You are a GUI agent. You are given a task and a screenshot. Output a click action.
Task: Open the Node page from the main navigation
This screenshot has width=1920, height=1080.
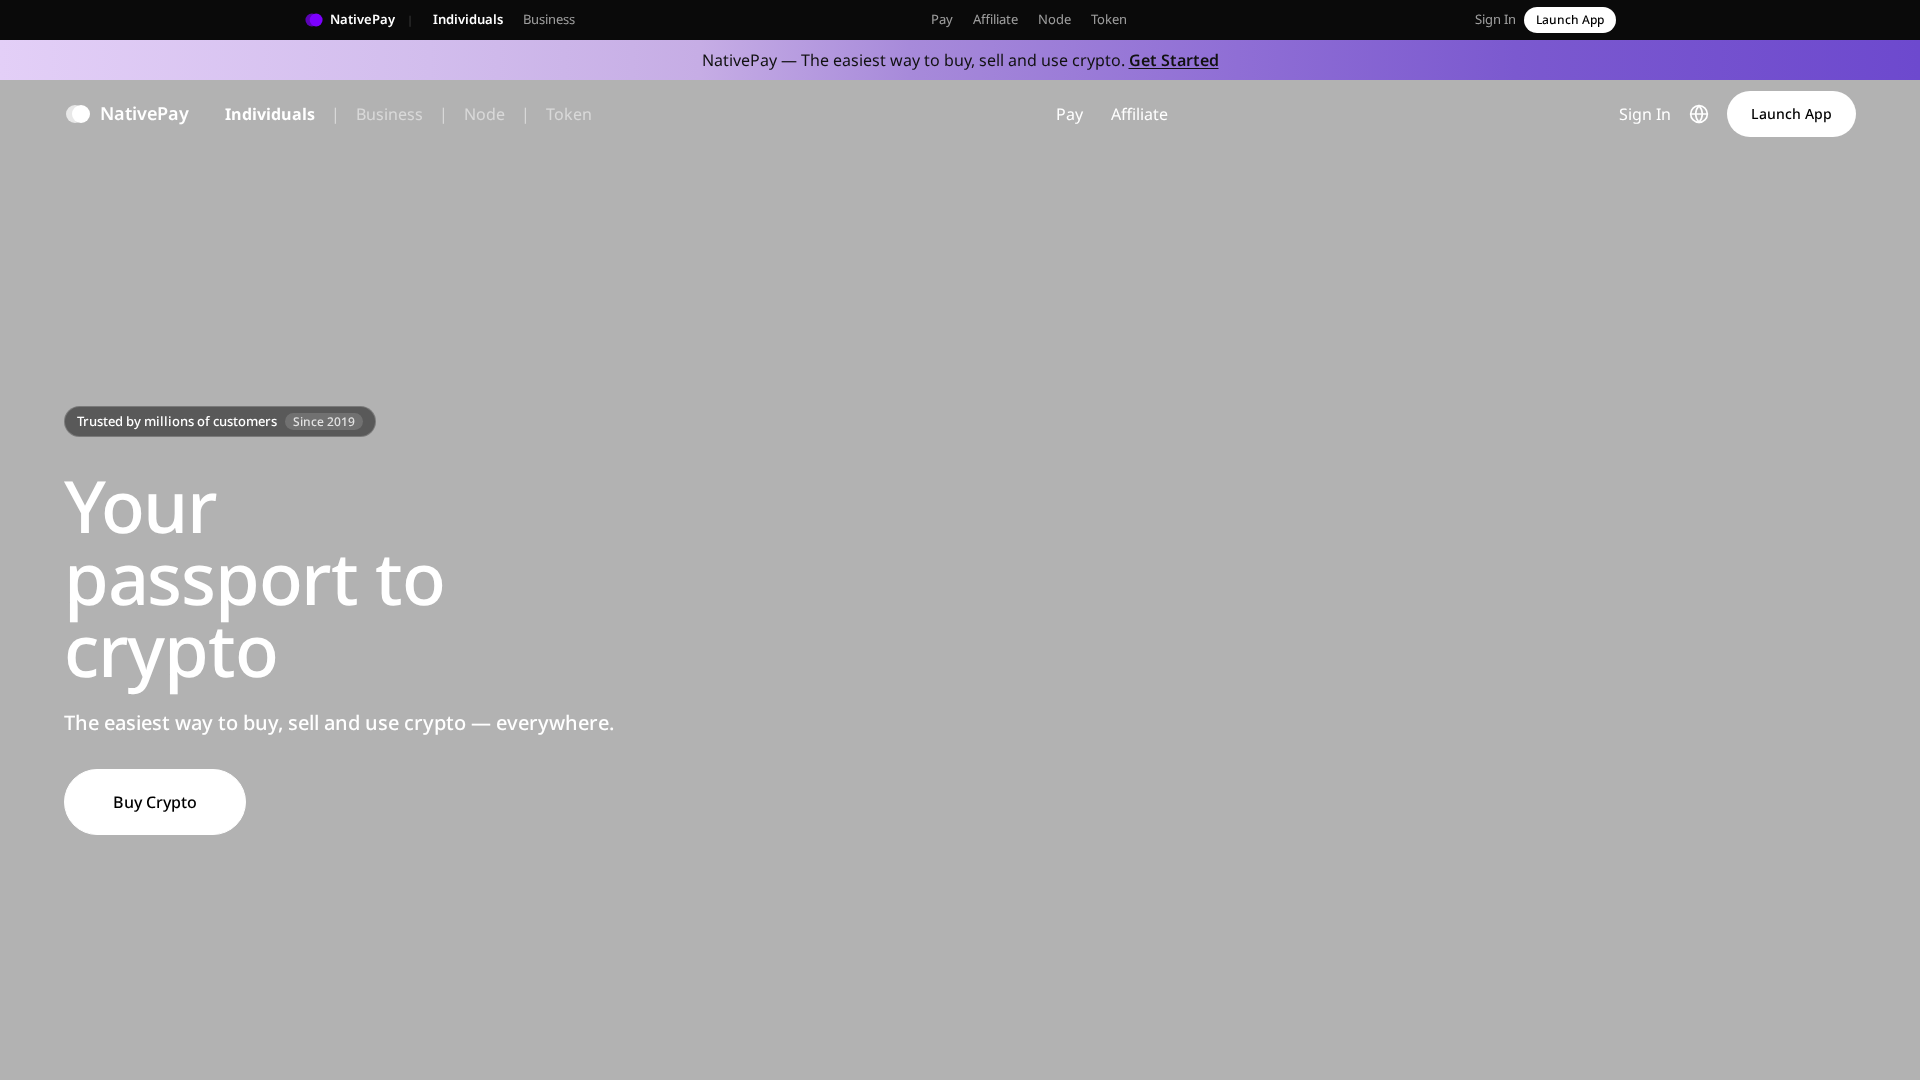484,114
